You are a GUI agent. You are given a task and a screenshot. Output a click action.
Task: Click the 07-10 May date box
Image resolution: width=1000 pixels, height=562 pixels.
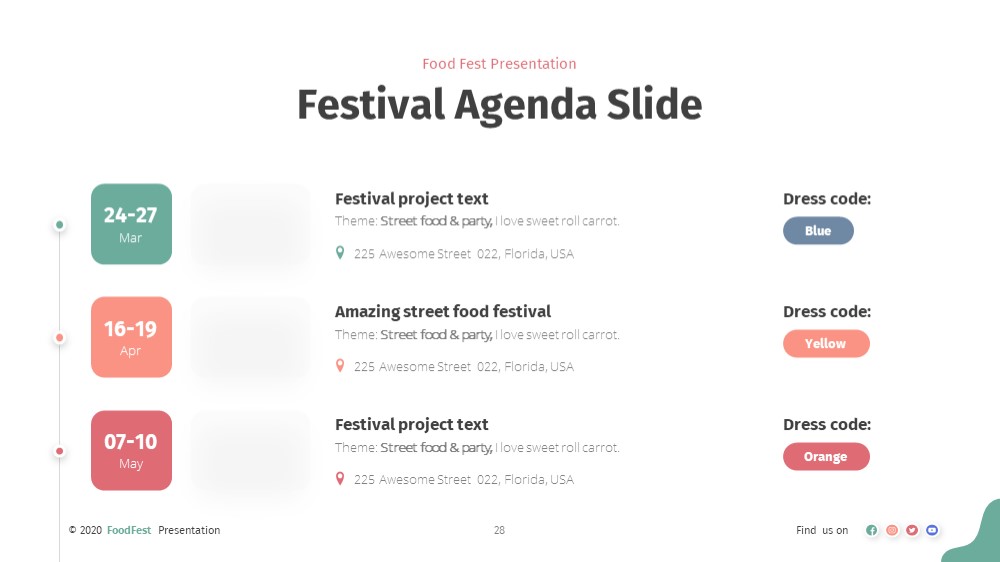coord(131,450)
